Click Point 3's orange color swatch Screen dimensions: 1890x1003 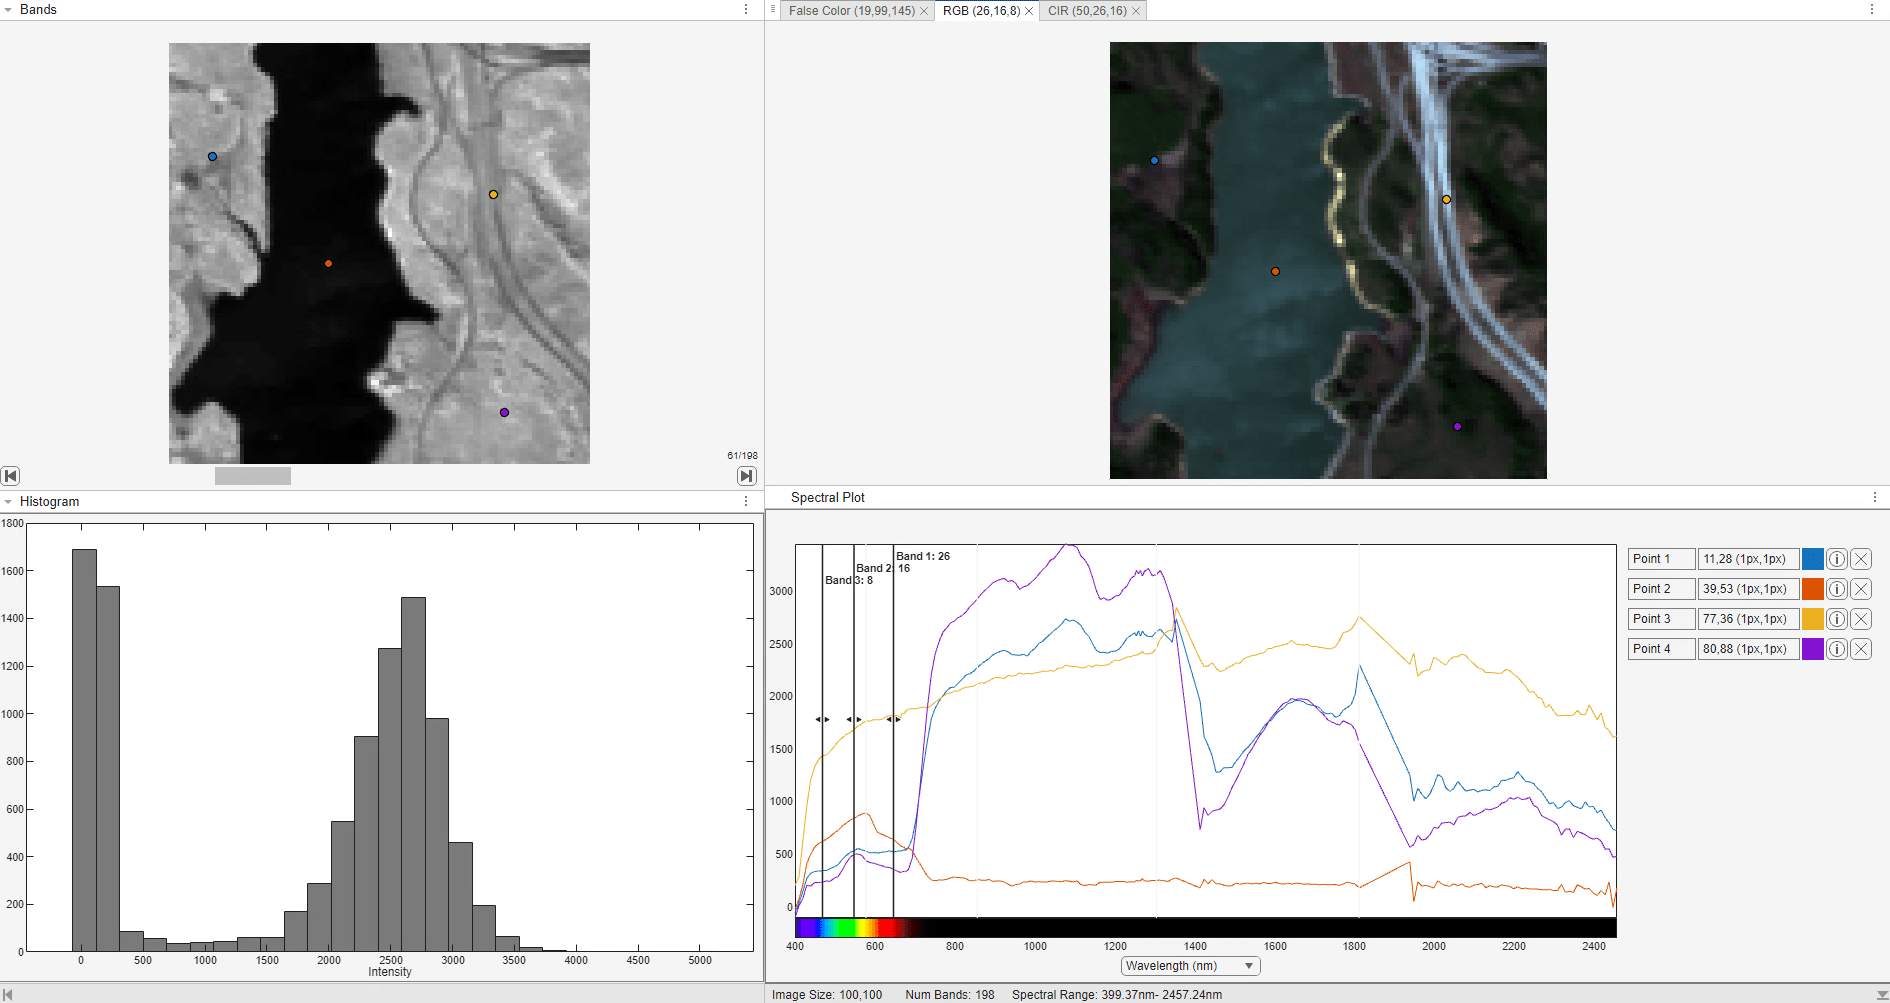coord(1813,619)
